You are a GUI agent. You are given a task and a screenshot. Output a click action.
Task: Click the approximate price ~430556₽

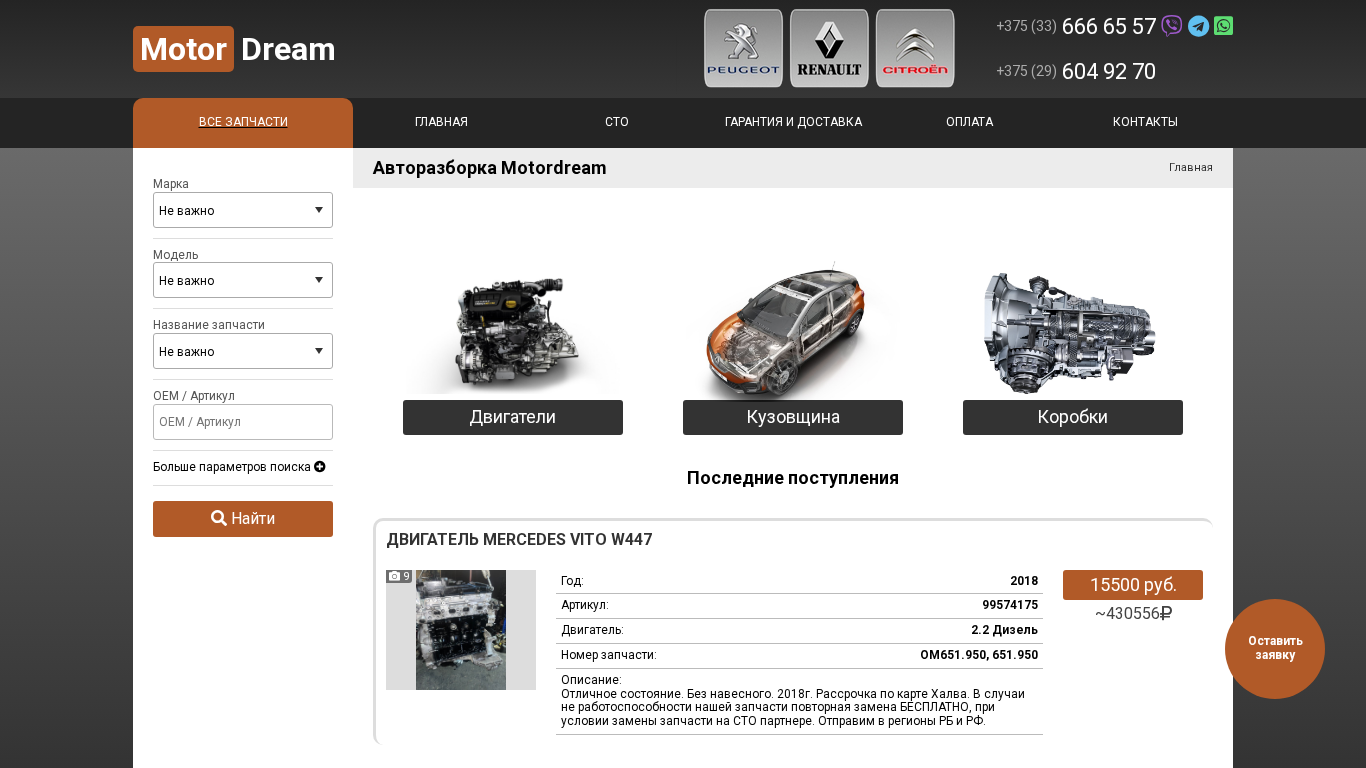coord(1133,614)
